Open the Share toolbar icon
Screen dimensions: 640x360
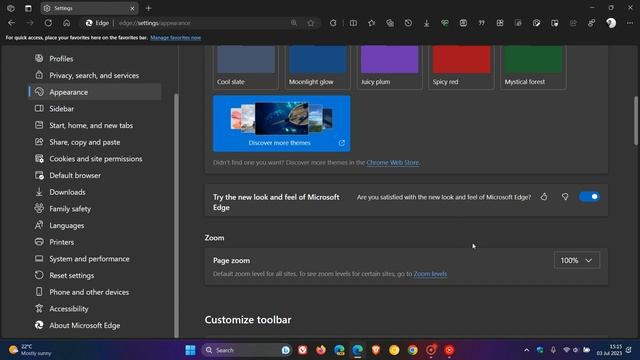pyautogui.click(x=573, y=23)
